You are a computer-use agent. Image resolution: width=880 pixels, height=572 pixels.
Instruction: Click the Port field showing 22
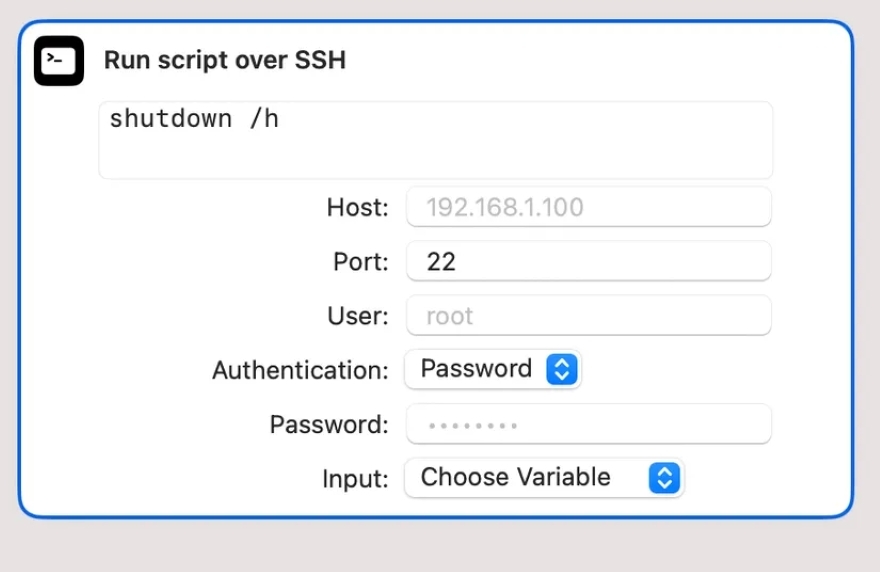pos(588,262)
